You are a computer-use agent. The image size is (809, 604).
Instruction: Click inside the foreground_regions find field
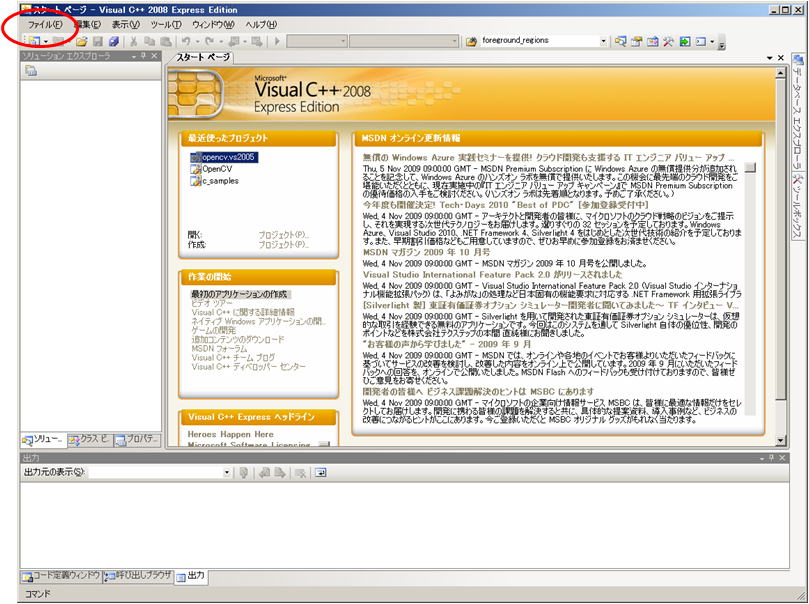(x=539, y=40)
